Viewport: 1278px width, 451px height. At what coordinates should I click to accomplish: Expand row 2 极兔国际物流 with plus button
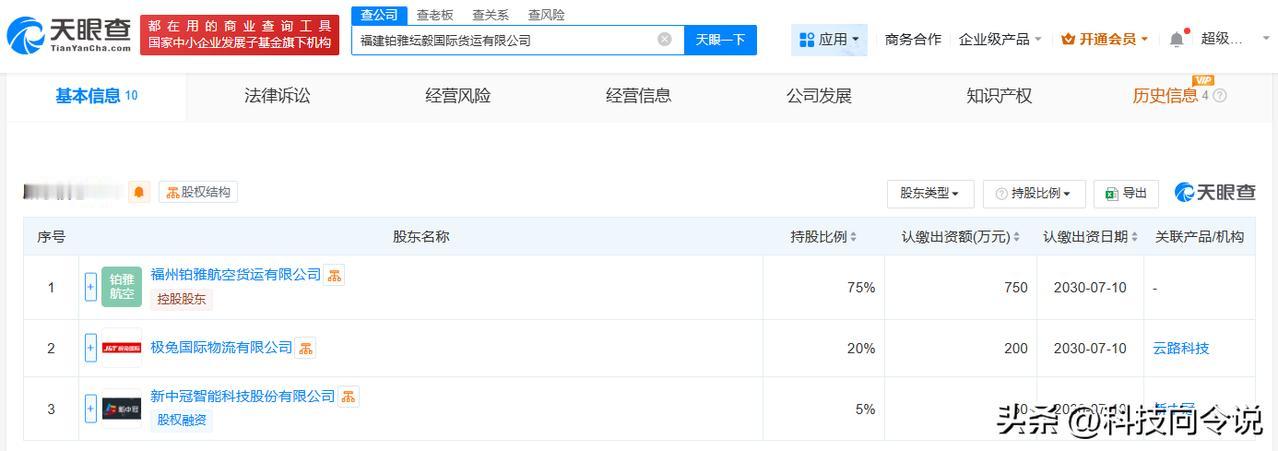pos(91,348)
